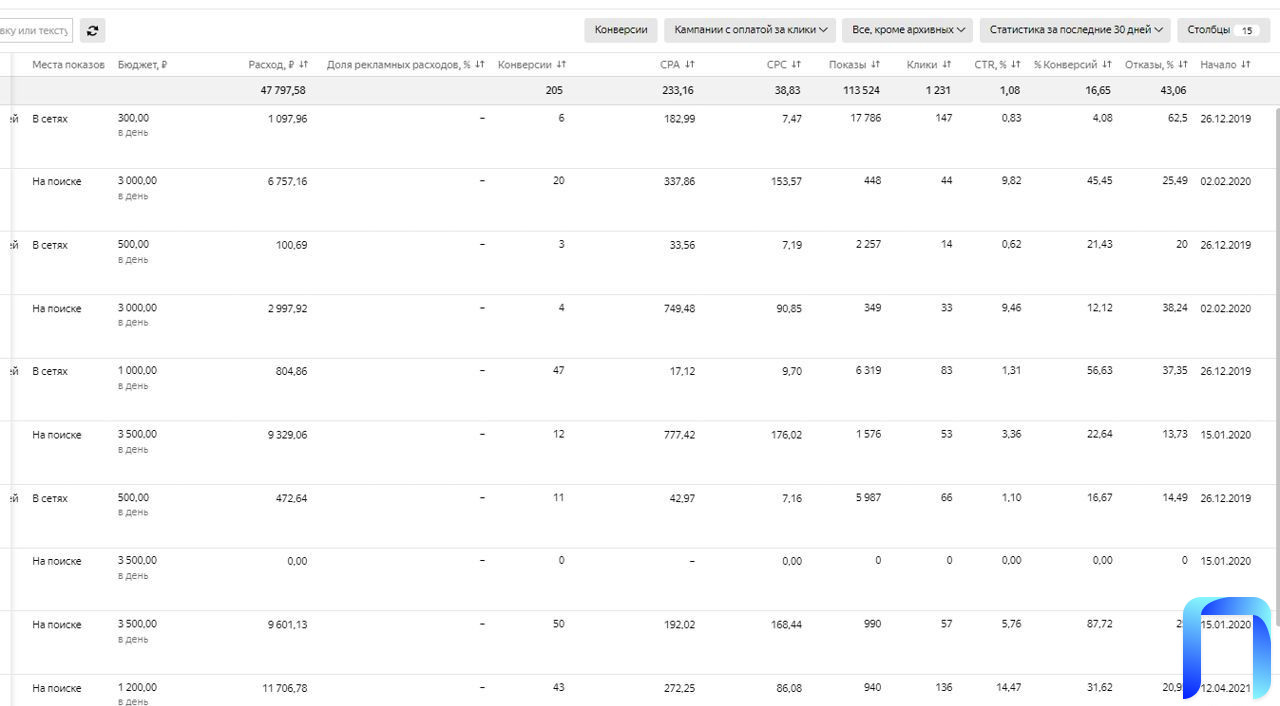Click spend cell 9 601,13
1280x706 pixels.
click(x=287, y=624)
